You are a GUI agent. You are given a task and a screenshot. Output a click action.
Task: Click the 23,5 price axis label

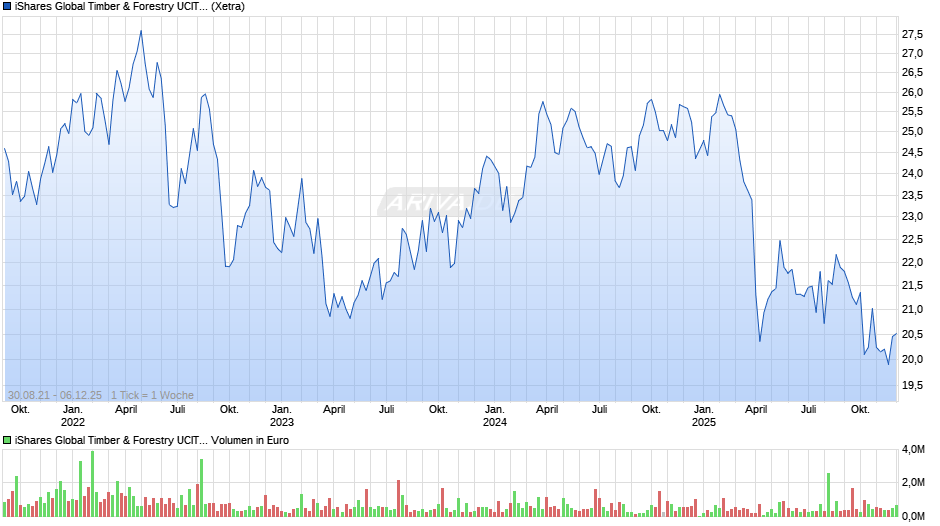coord(912,196)
